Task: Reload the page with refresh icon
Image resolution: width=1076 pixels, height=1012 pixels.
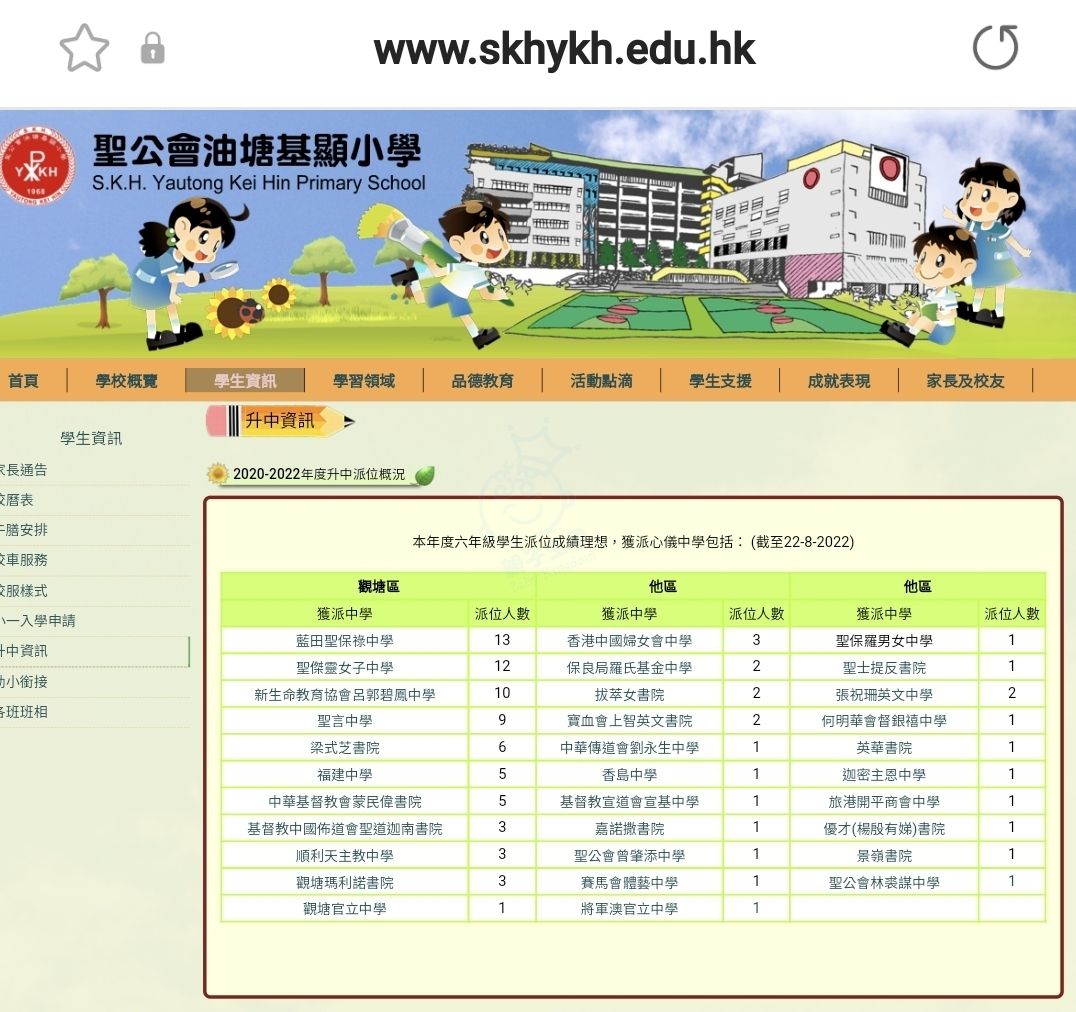Action: pyautogui.click(x=995, y=48)
